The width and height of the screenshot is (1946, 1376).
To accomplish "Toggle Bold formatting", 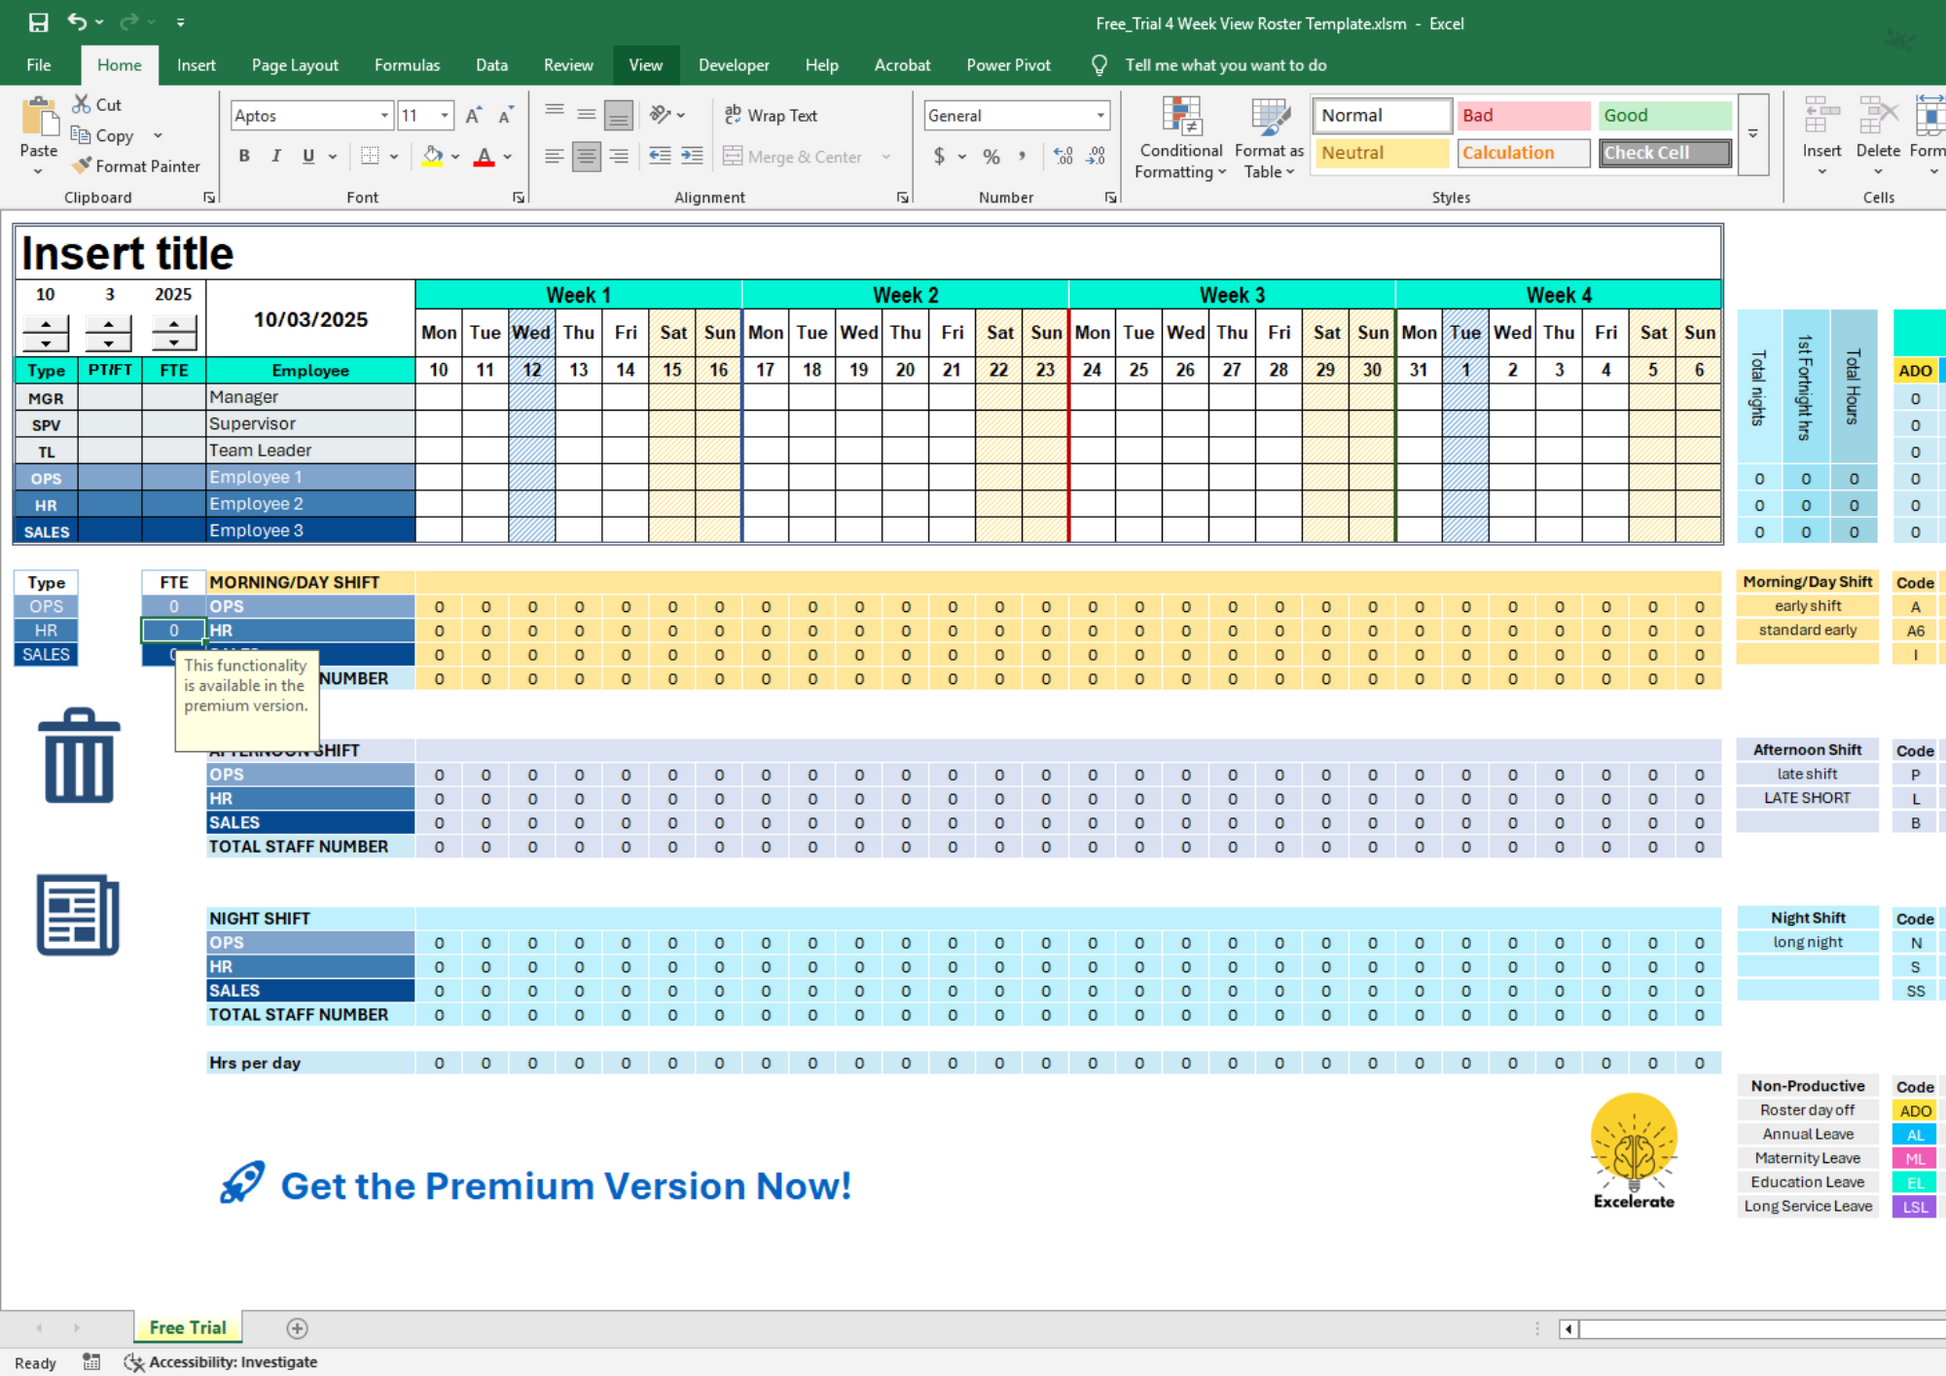I will click(x=244, y=156).
